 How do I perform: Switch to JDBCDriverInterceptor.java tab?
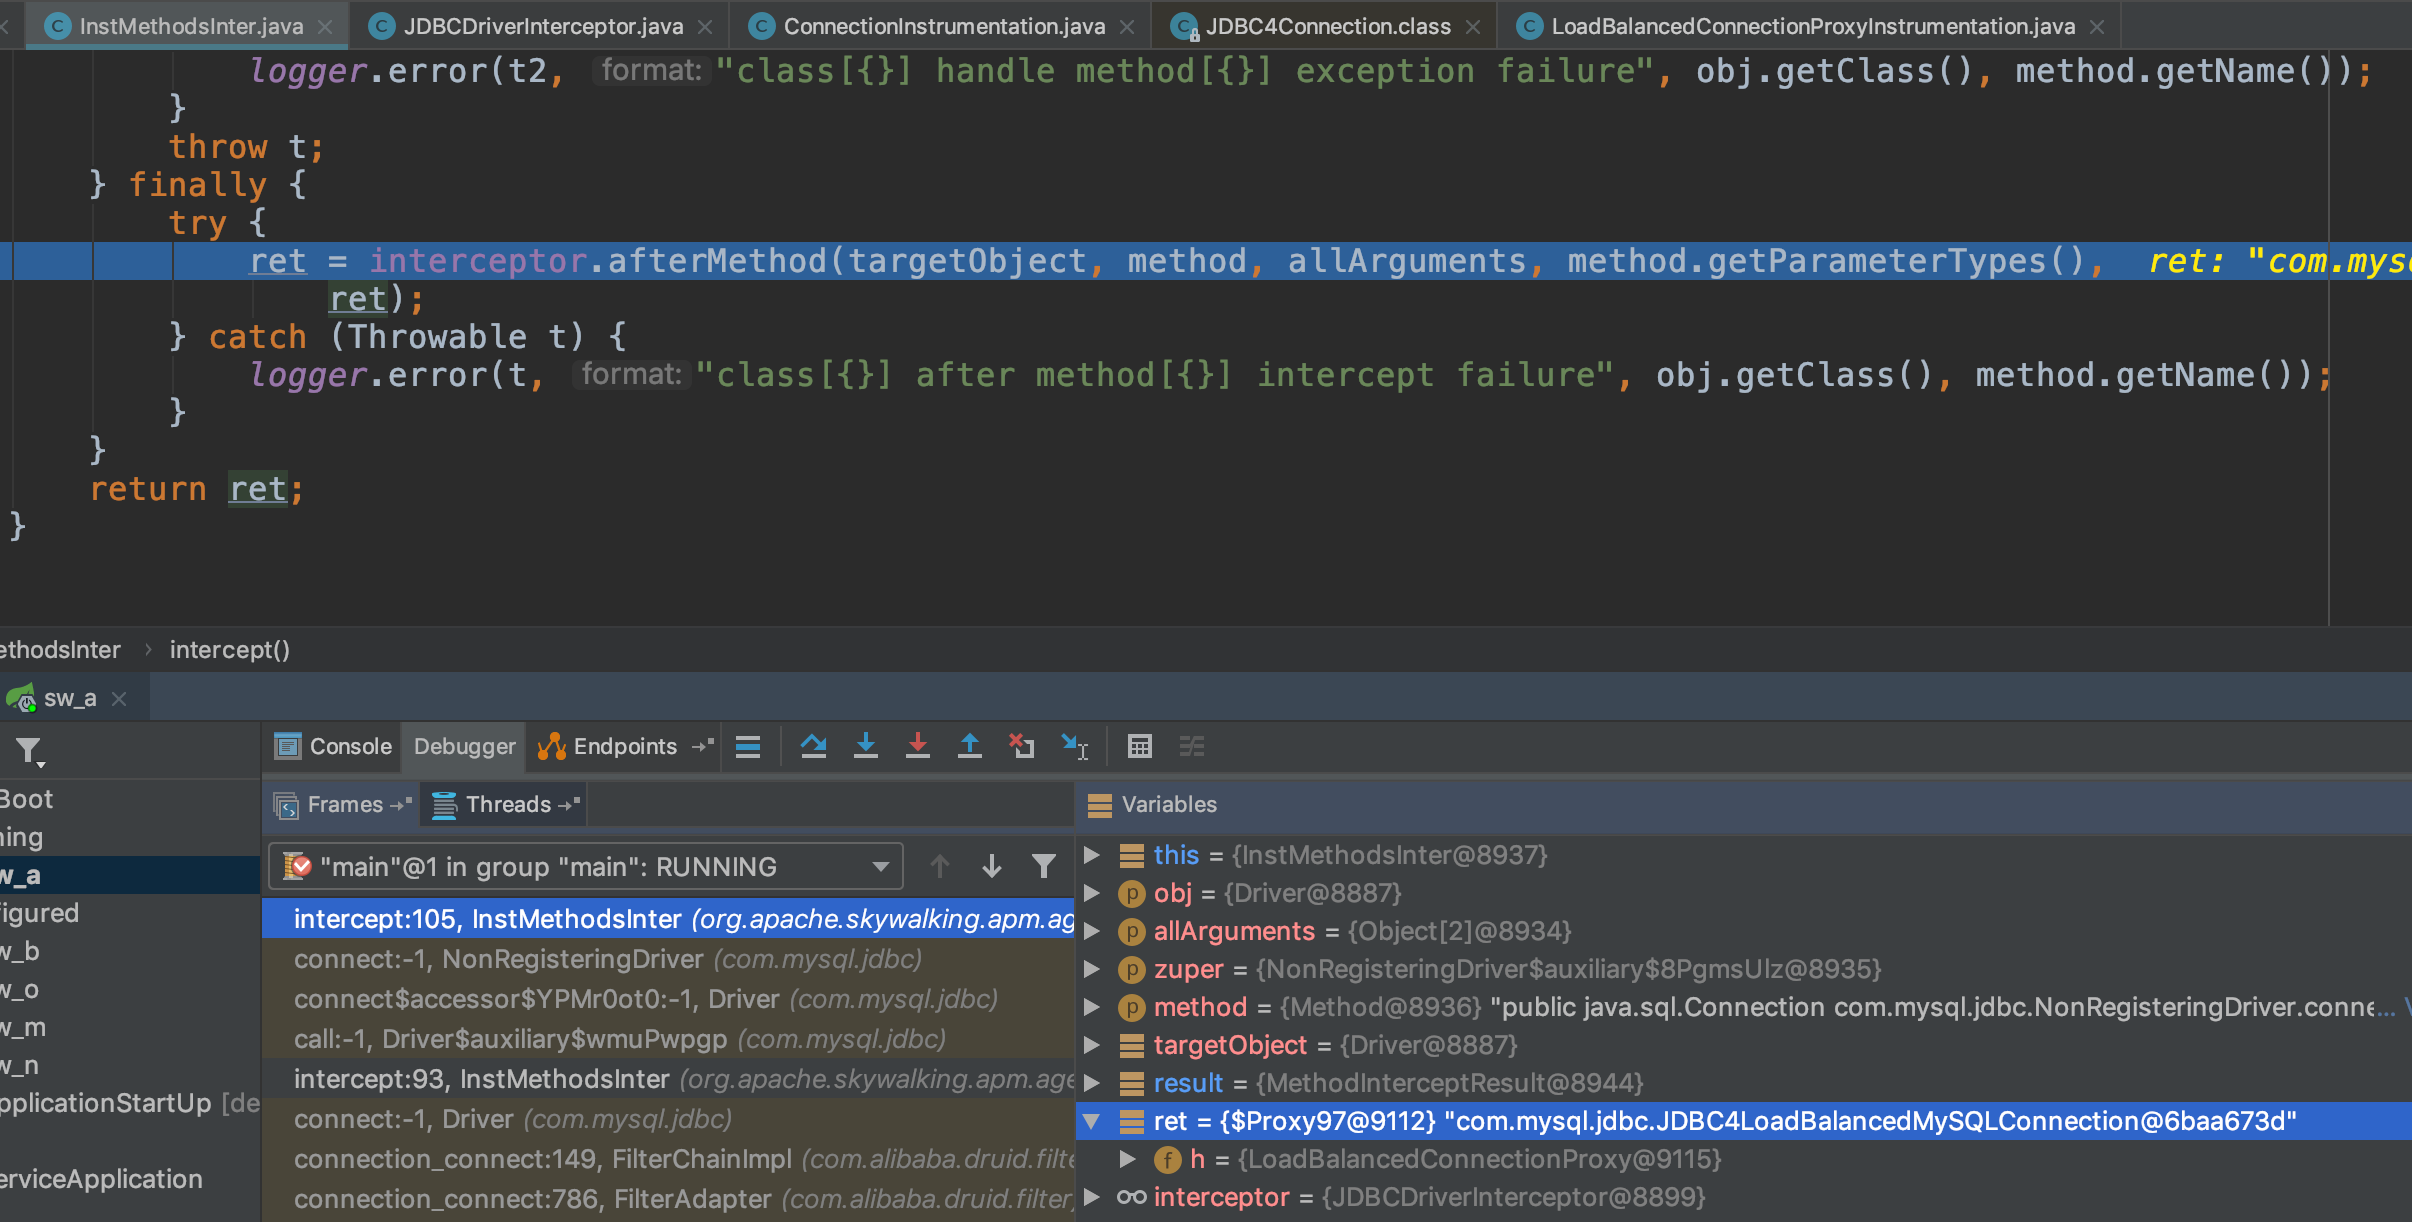click(x=542, y=26)
